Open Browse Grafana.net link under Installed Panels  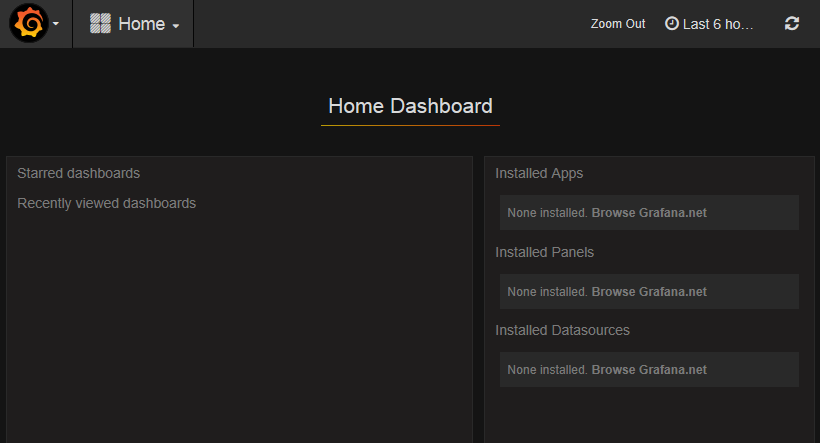(649, 292)
